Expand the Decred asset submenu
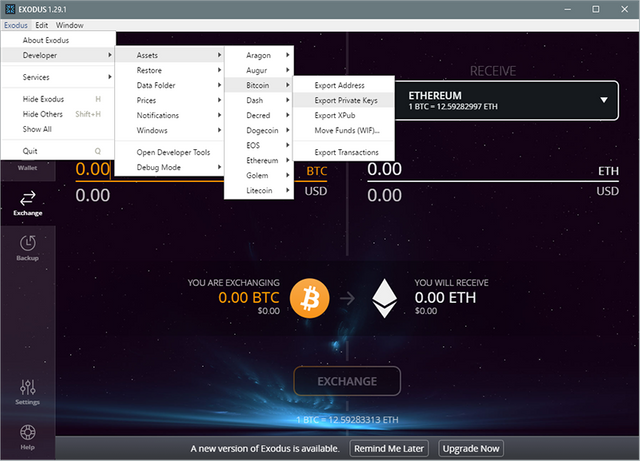The width and height of the screenshot is (640, 461). pos(259,116)
